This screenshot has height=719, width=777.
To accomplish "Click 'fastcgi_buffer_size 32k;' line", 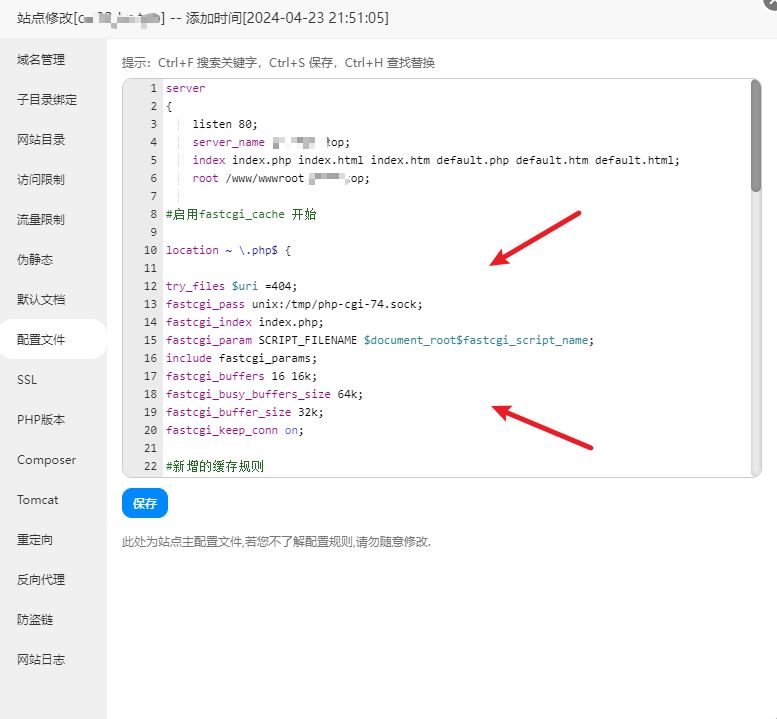I will pos(245,412).
